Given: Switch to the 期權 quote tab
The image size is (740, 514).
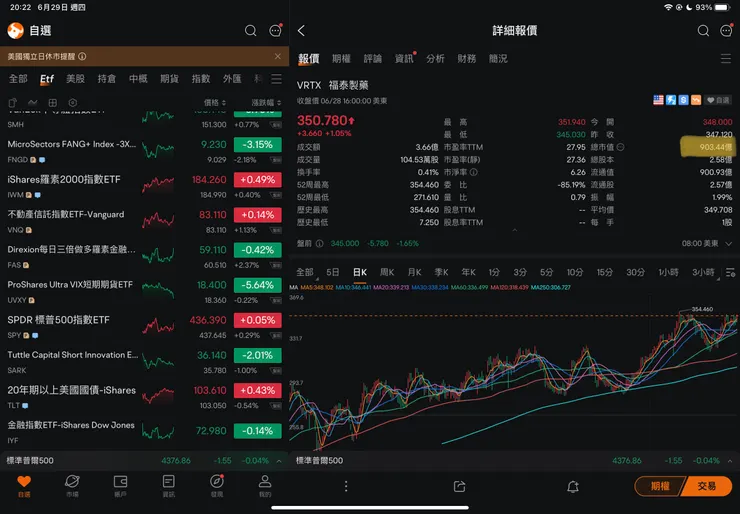Looking at the screenshot, I should point(341,59).
